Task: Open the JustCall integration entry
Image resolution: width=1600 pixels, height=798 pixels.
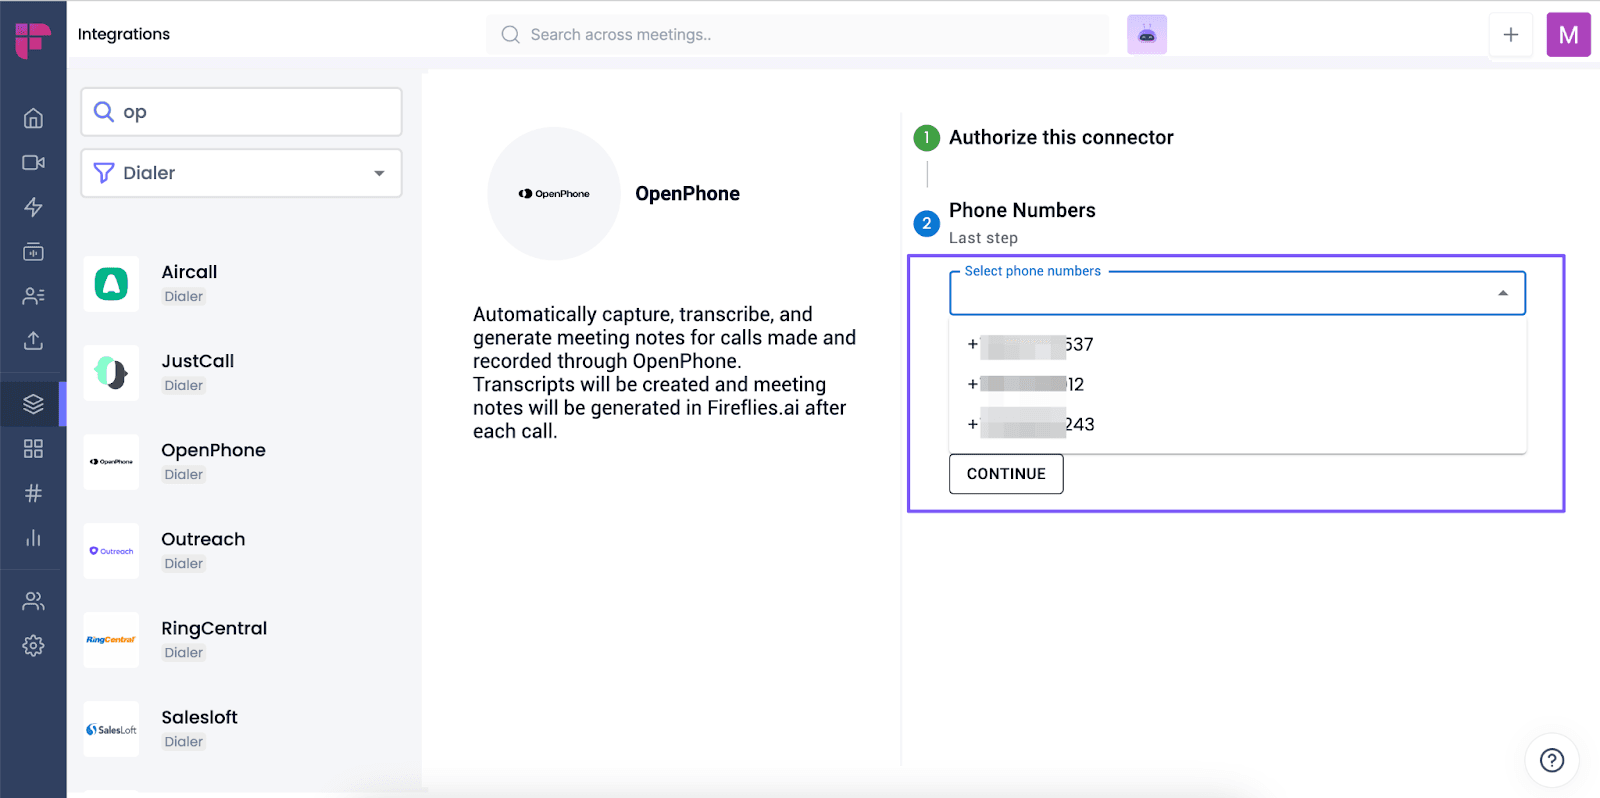Action: pyautogui.click(x=241, y=373)
